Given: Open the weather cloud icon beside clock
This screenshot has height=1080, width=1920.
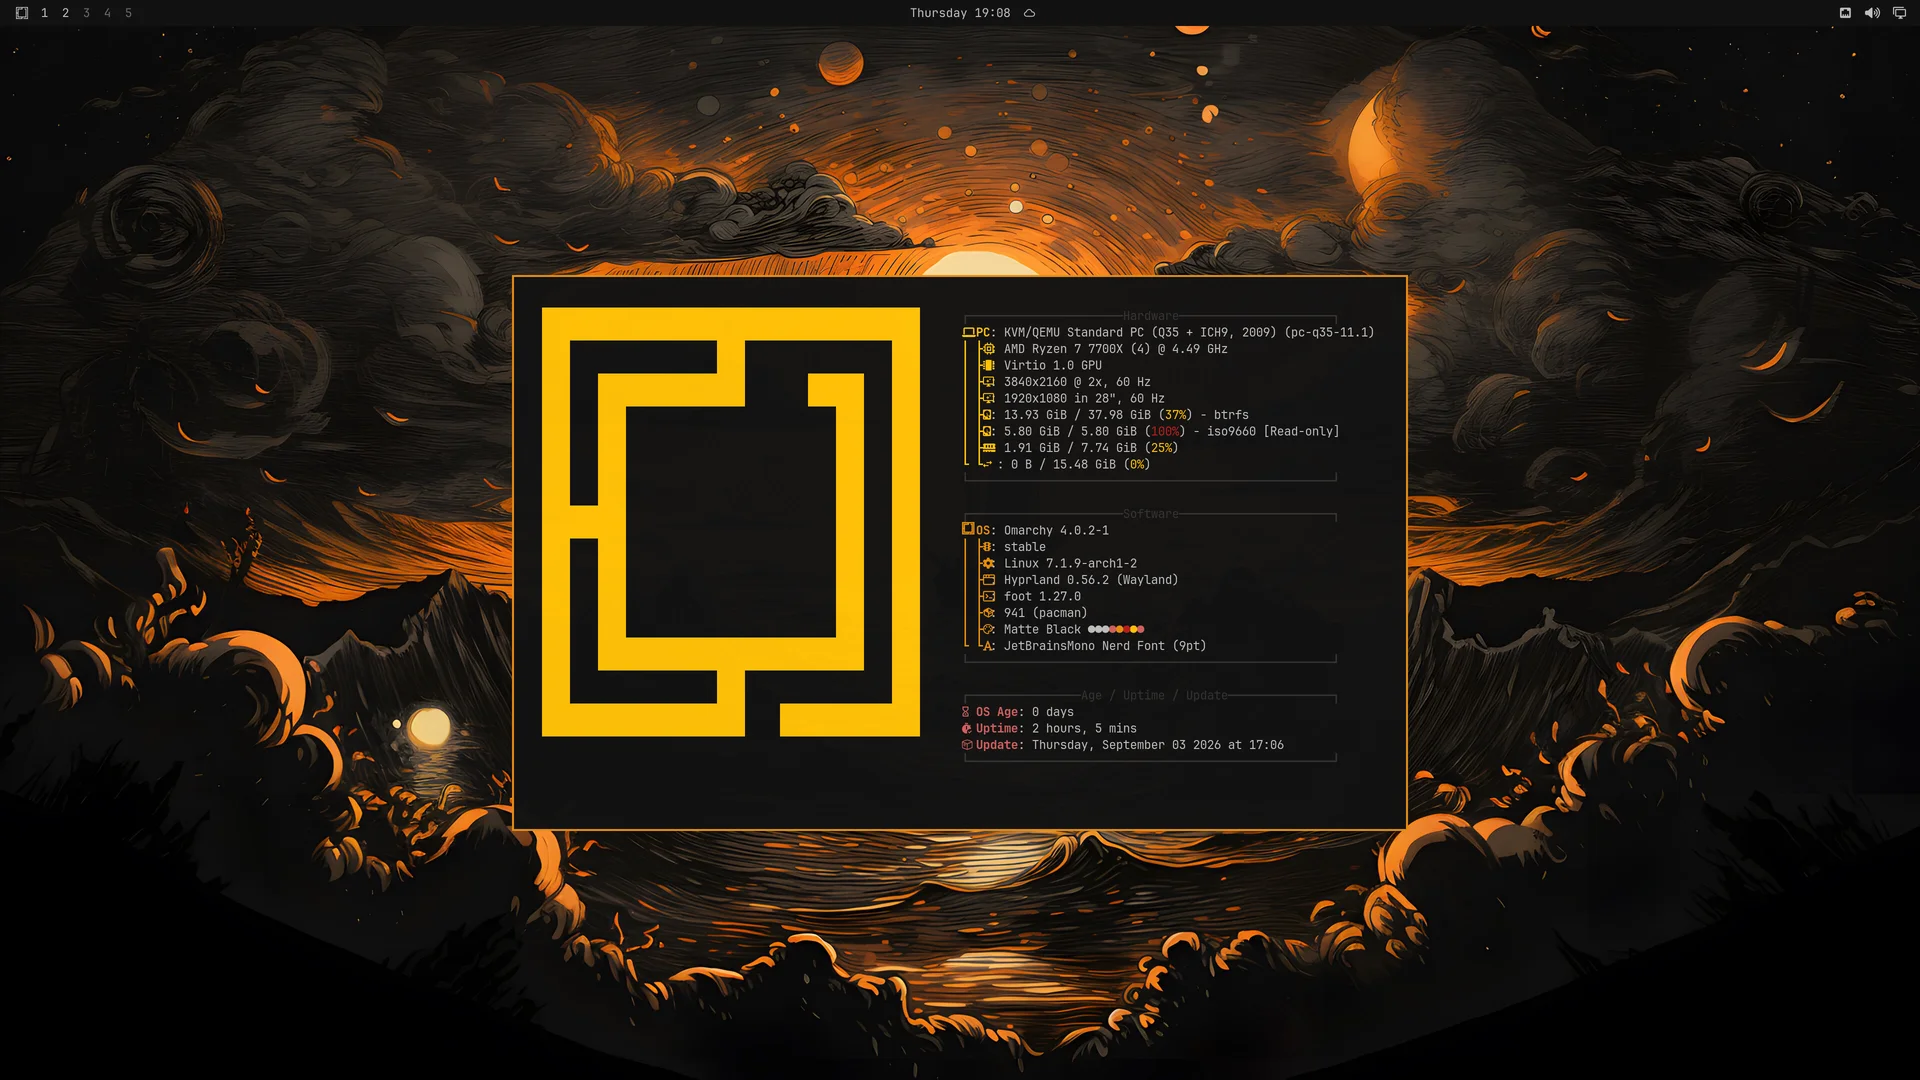Looking at the screenshot, I should coord(1029,13).
